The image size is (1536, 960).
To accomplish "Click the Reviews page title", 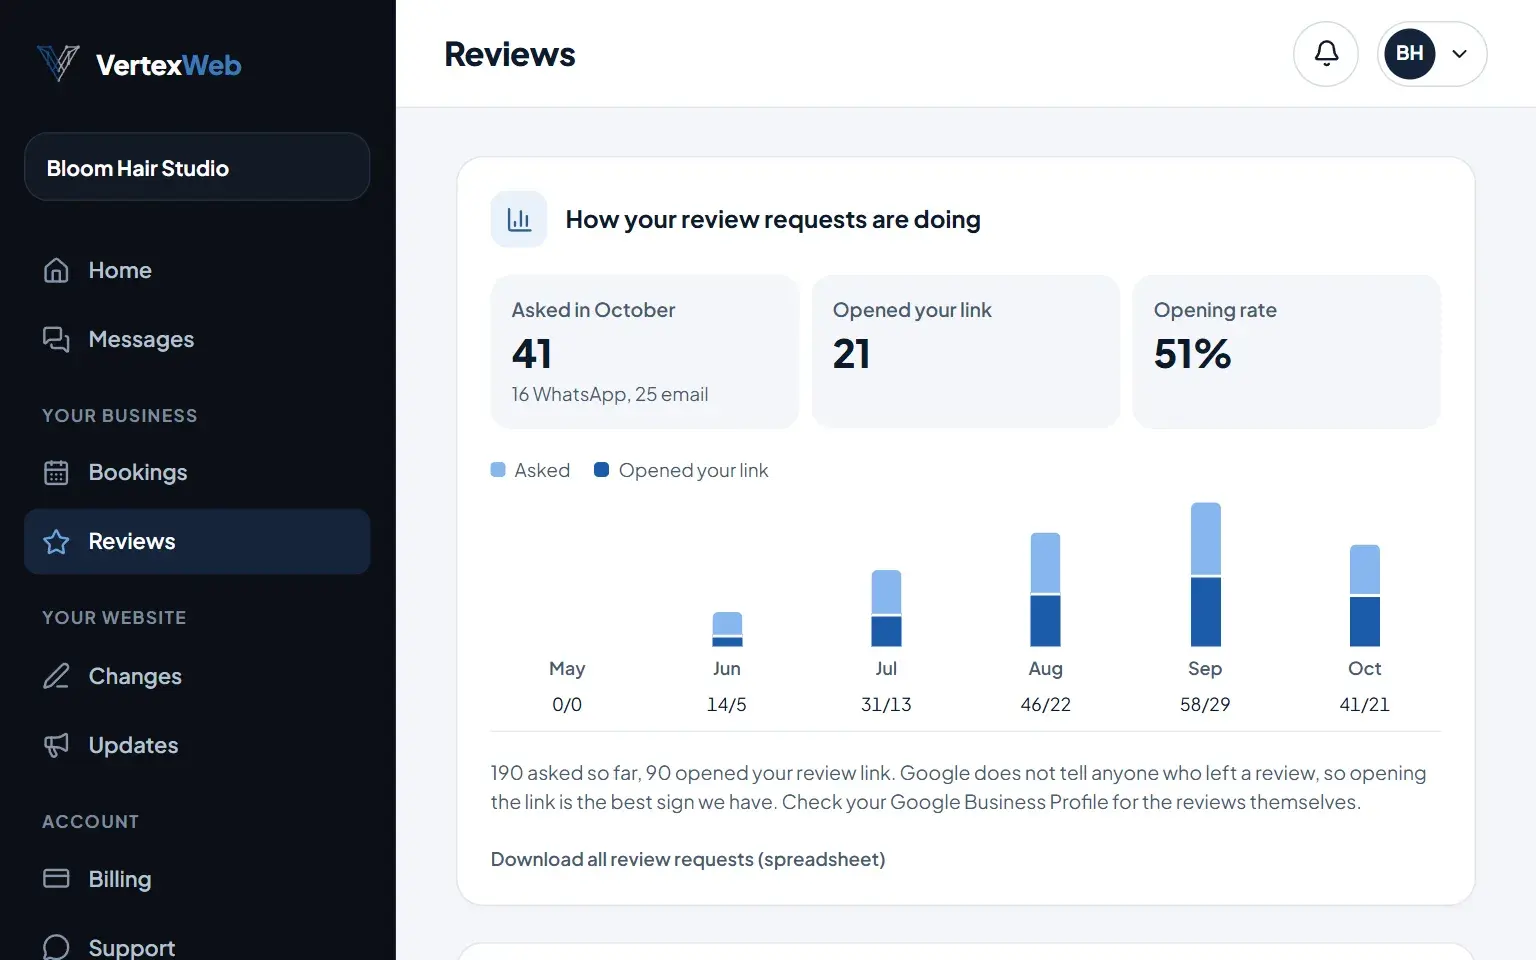I will click(510, 54).
